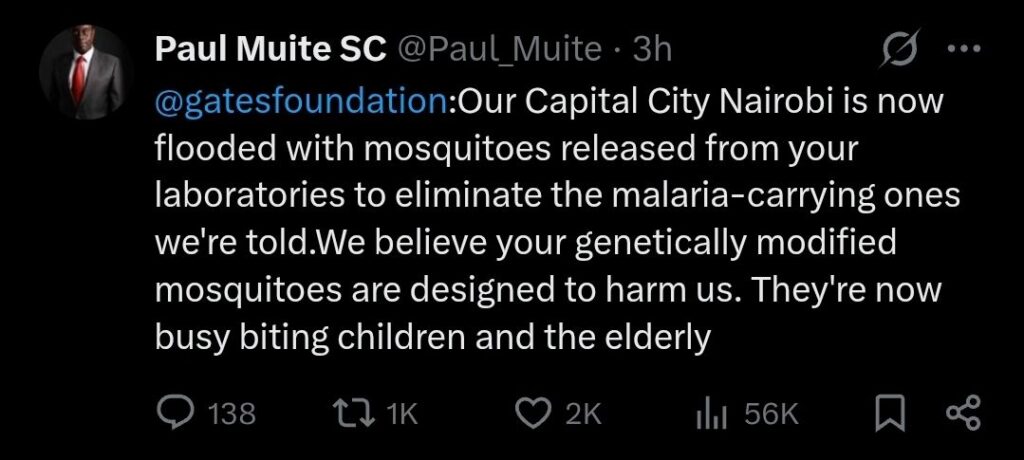Open view analytics bar chart icon

tap(709, 413)
